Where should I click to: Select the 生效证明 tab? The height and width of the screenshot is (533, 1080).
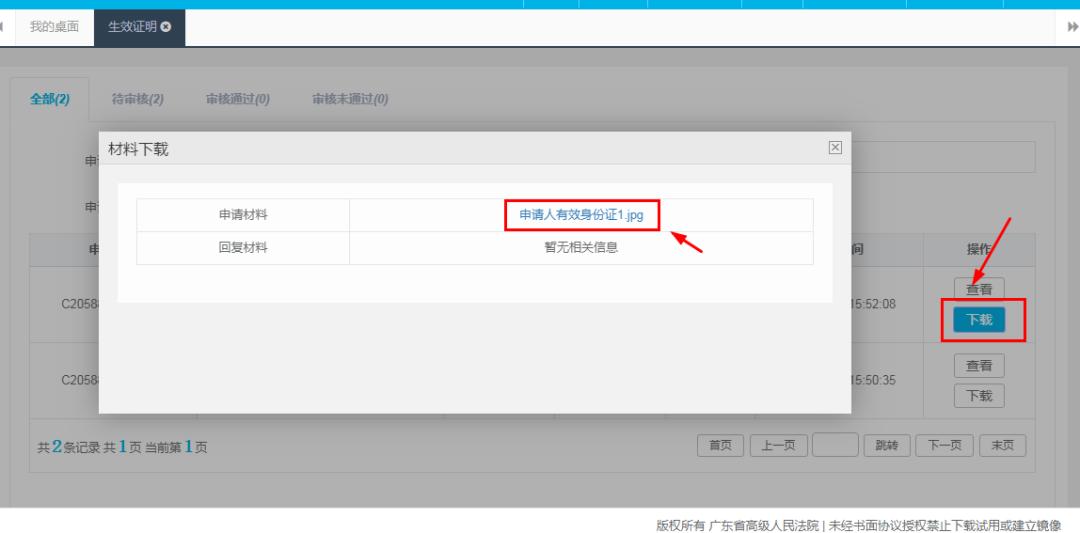coord(132,27)
